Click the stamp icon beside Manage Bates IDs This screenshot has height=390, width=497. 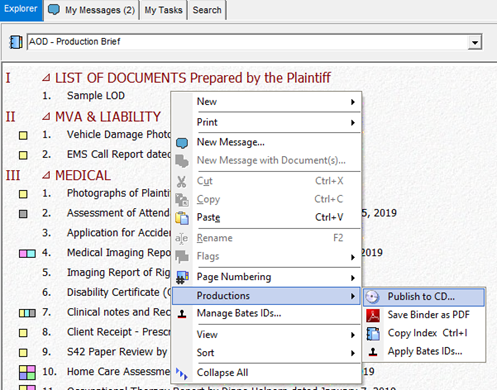[182, 314]
